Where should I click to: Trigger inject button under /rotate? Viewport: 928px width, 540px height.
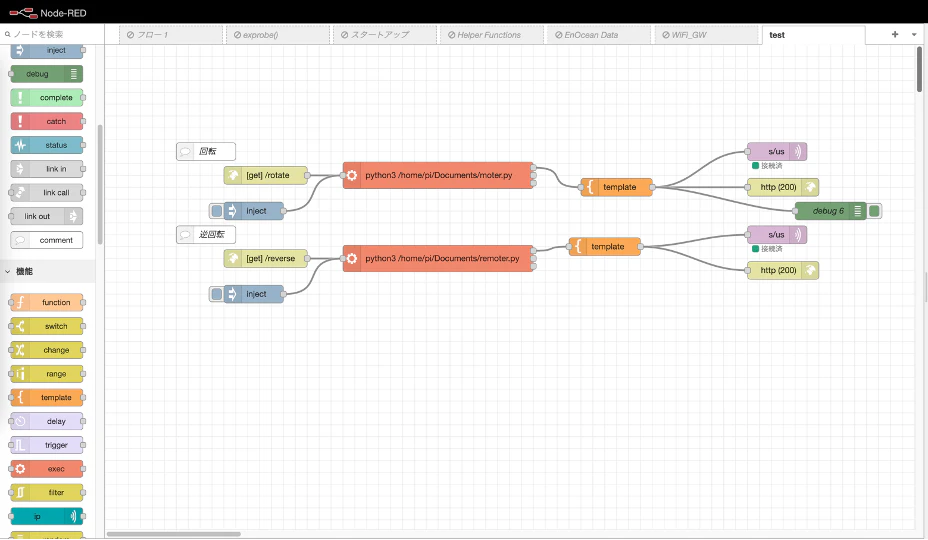pyautogui.click(x=217, y=211)
